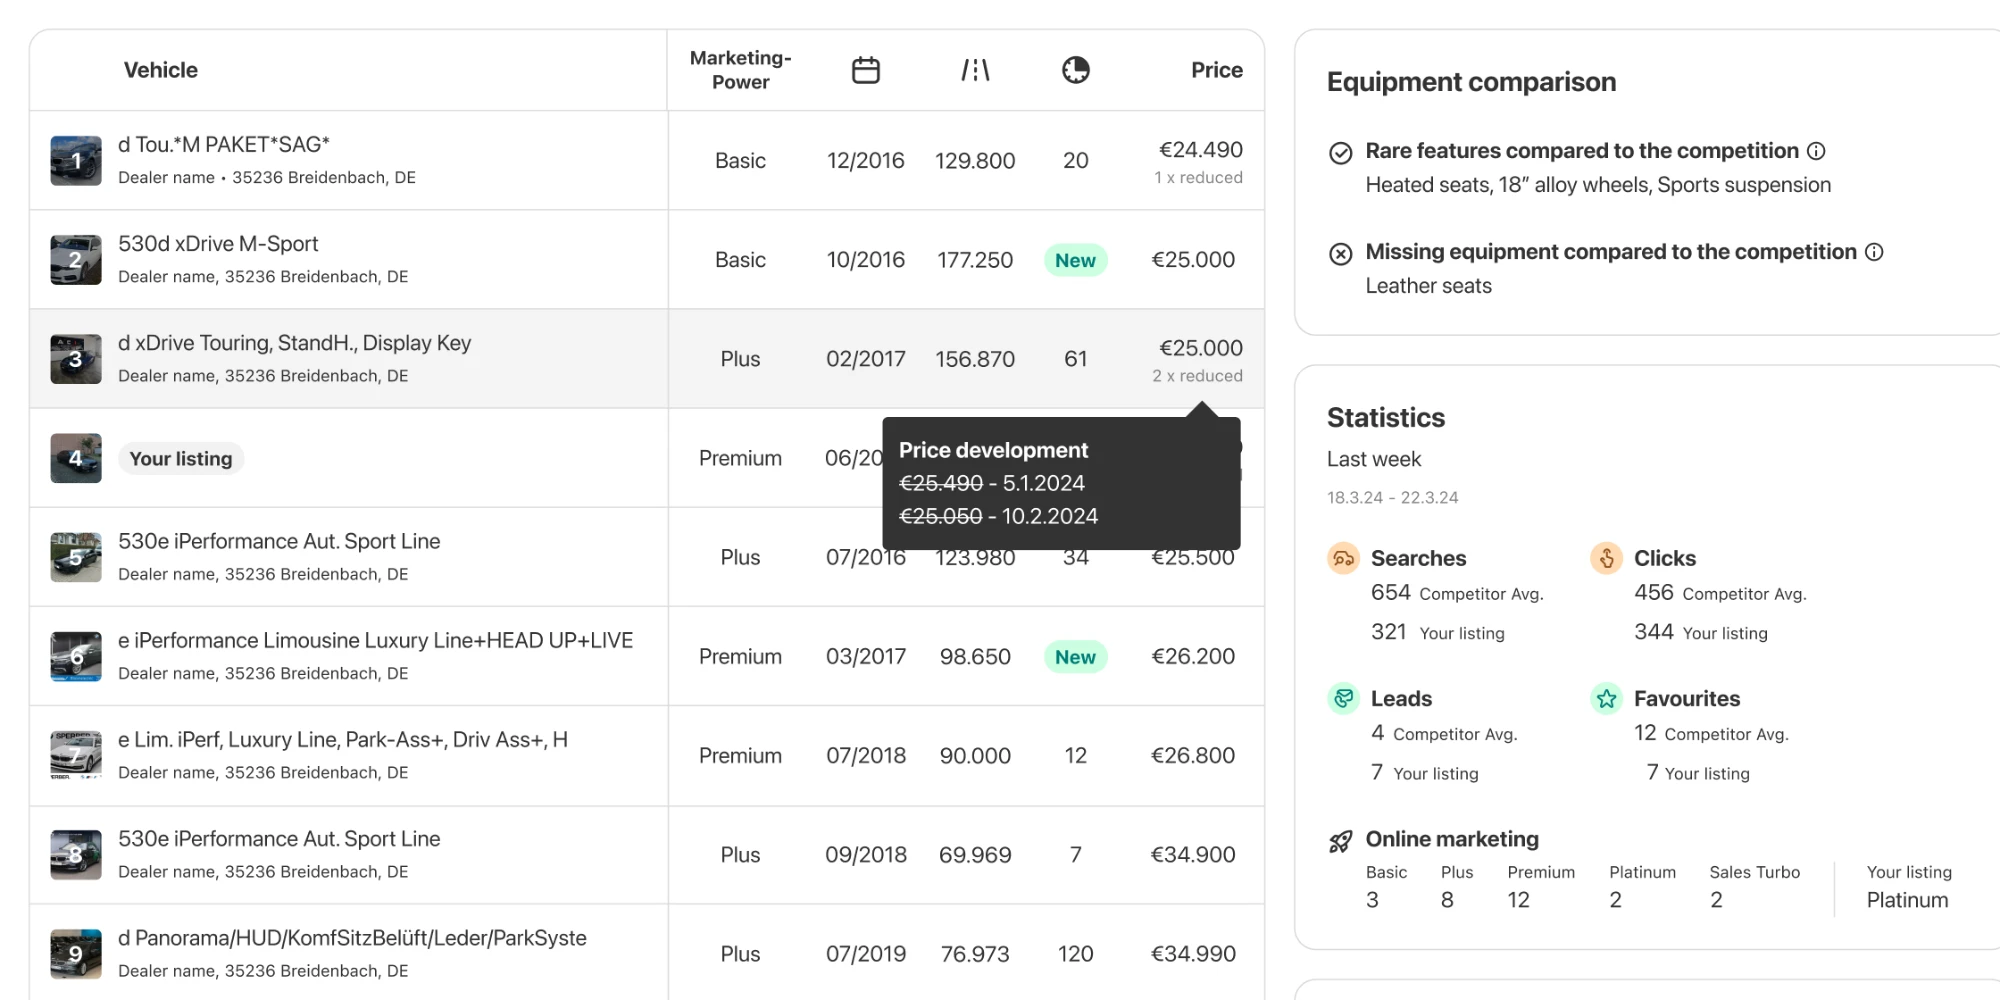Click the Online marketing rocket icon
Image resolution: width=2000 pixels, height=1000 pixels.
pyautogui.click(x=1341, y=841)
